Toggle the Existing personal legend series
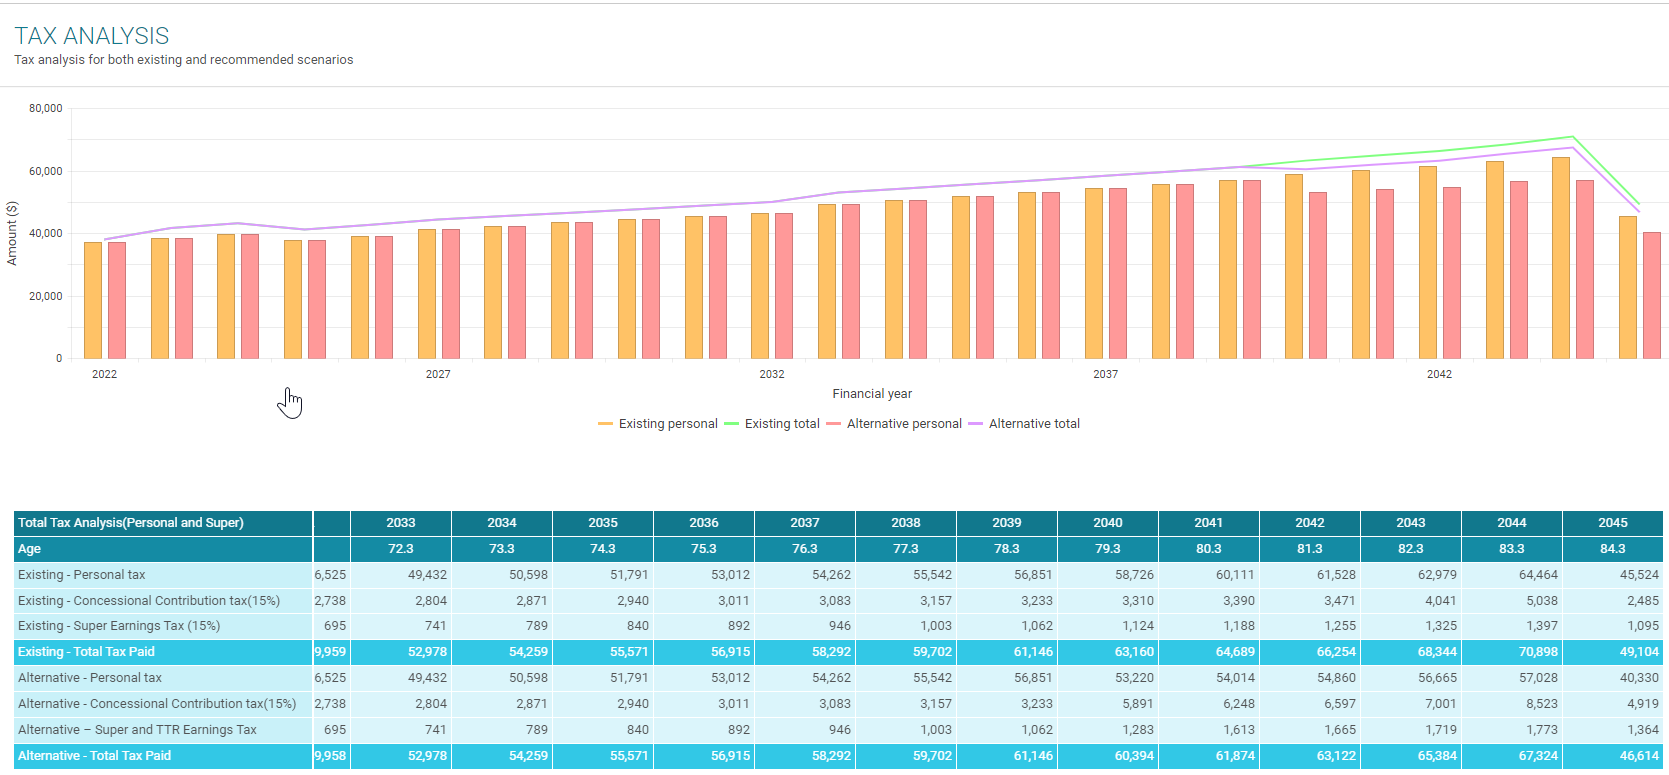The height and width of the screenshot is (775, 1669). [x=658, y=424]
